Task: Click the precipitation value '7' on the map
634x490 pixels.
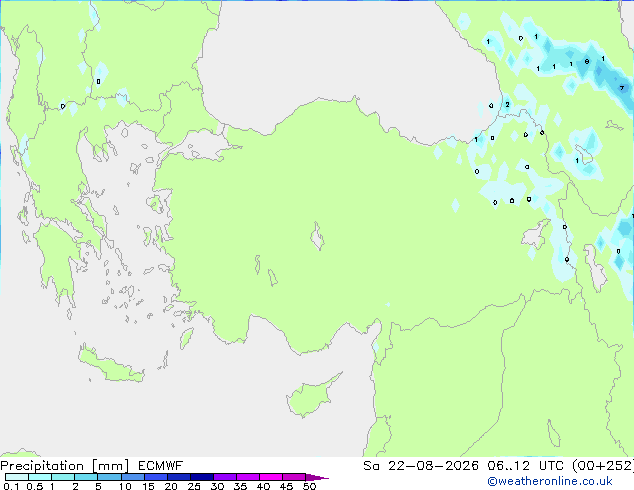Action: [x=622, y=88]
